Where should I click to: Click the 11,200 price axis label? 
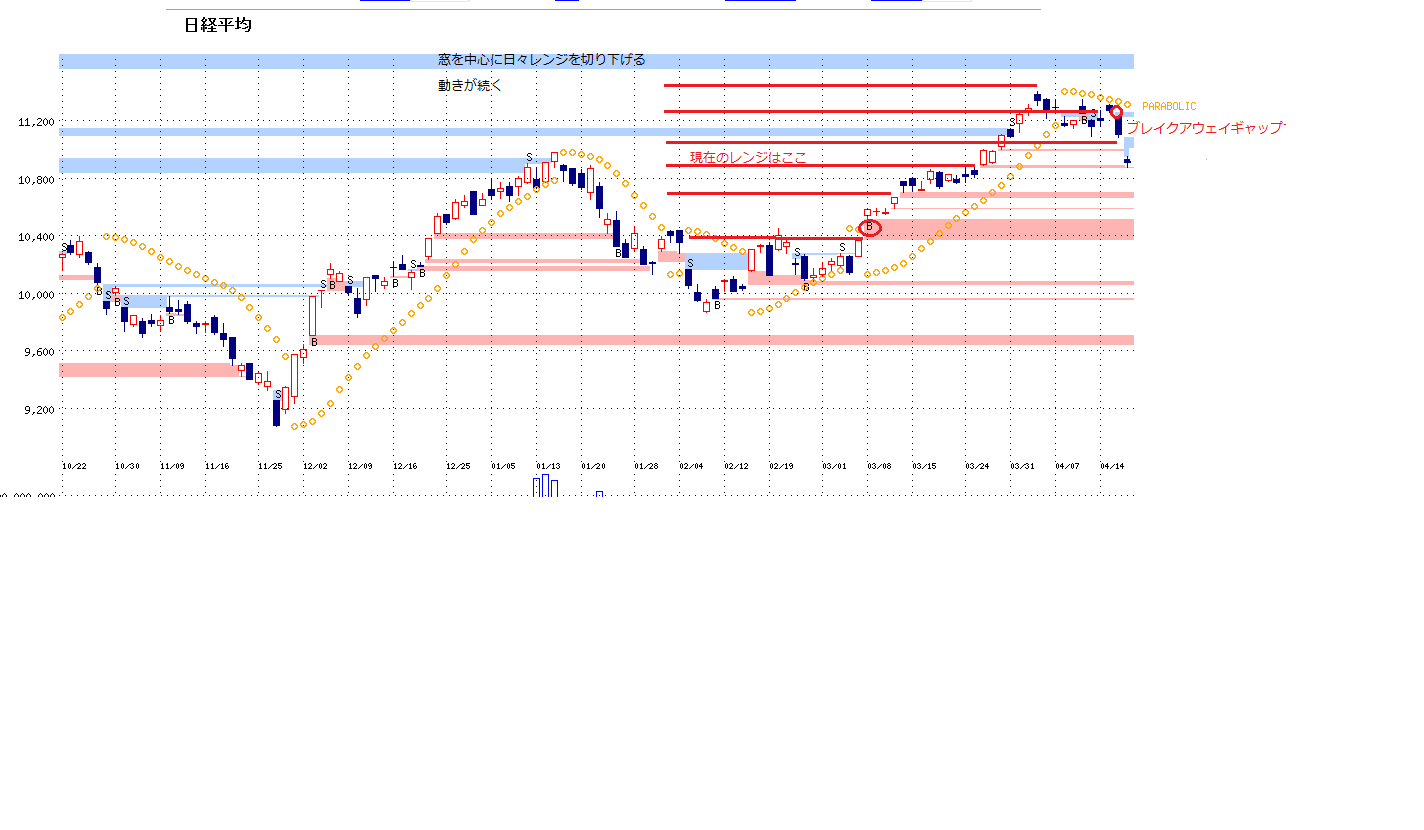(x=36, y=122)
